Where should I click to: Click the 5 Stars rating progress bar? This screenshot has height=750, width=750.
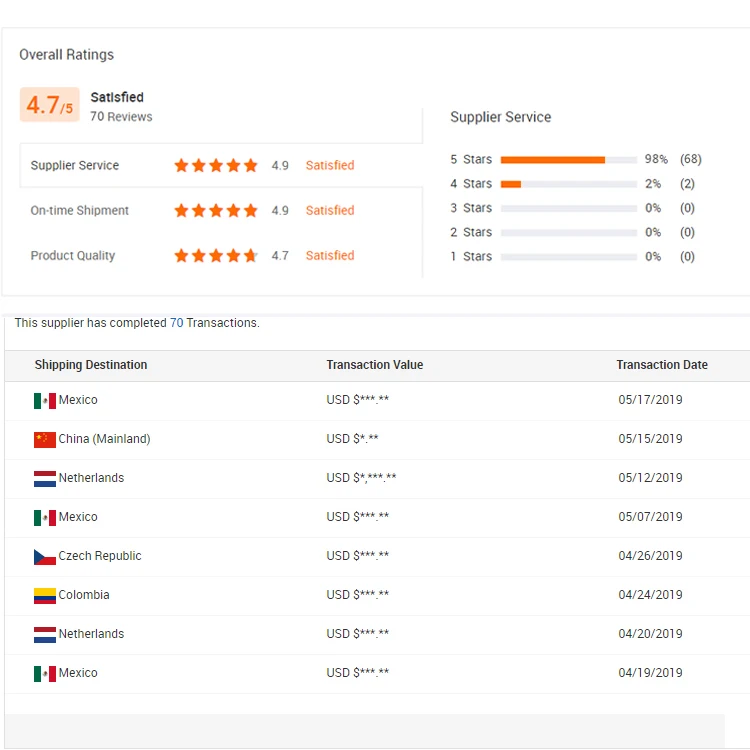pos(568,160)
